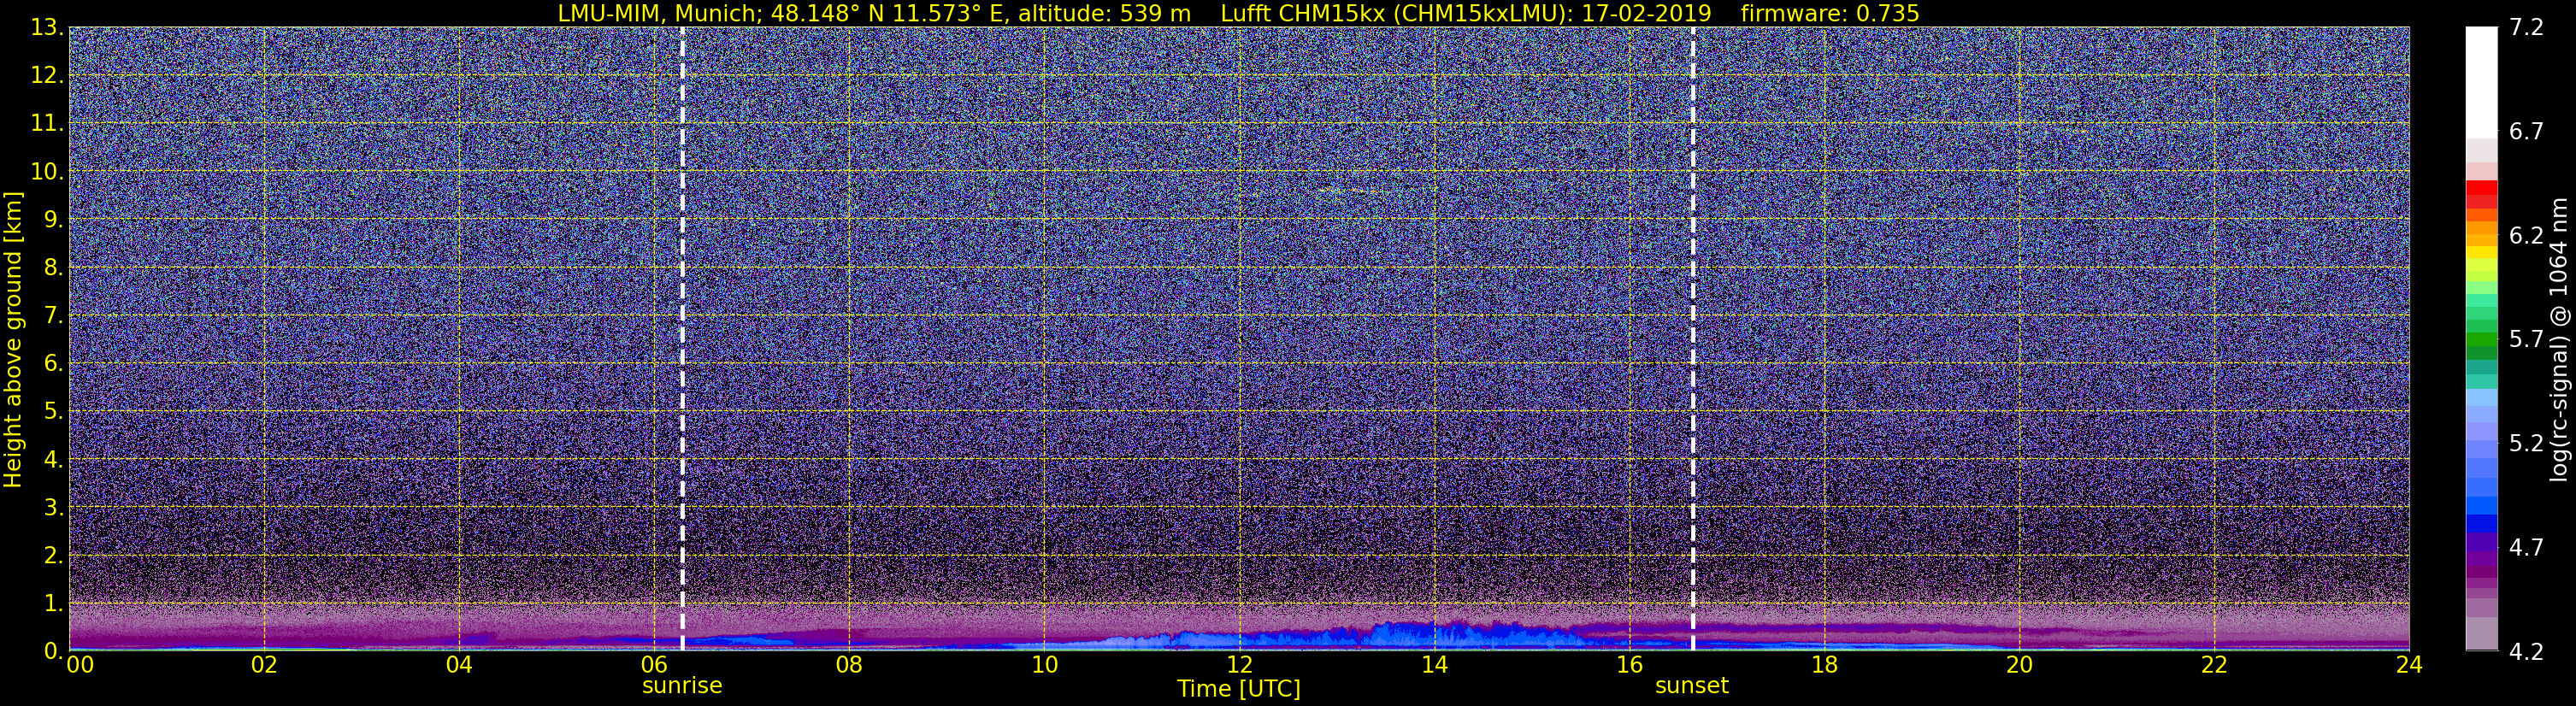Click the height axis tick label 7

point(53,315)
